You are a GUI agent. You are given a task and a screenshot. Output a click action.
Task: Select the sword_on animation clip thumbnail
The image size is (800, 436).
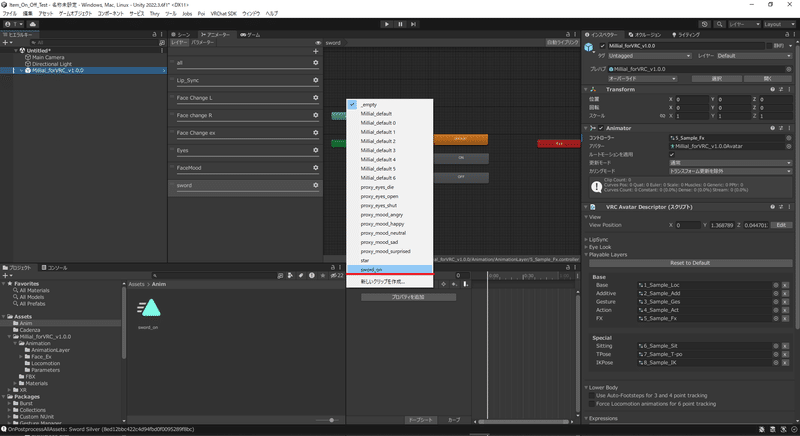[x=148, y=308]
